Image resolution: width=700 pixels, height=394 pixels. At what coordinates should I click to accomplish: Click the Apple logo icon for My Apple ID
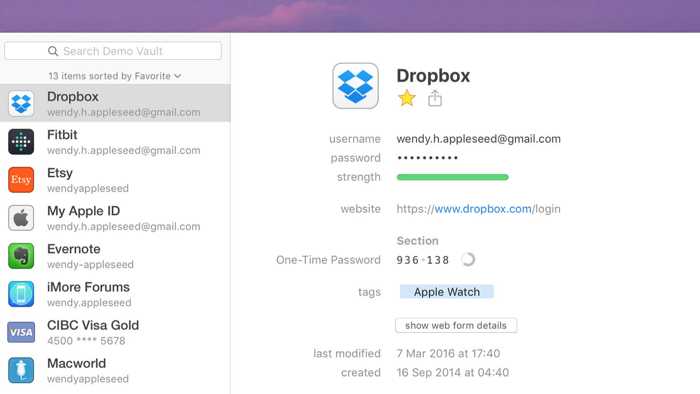21,218
